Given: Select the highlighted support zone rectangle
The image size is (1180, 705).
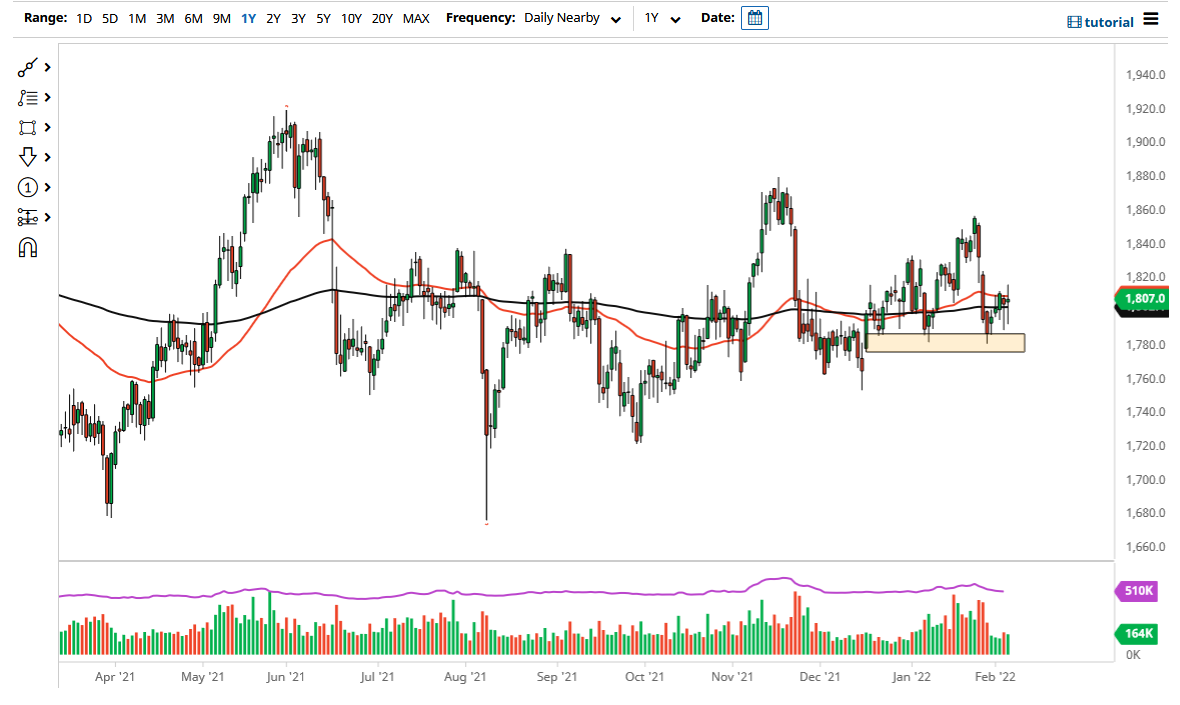Looking at the screenshot, I should coord(945,342).
